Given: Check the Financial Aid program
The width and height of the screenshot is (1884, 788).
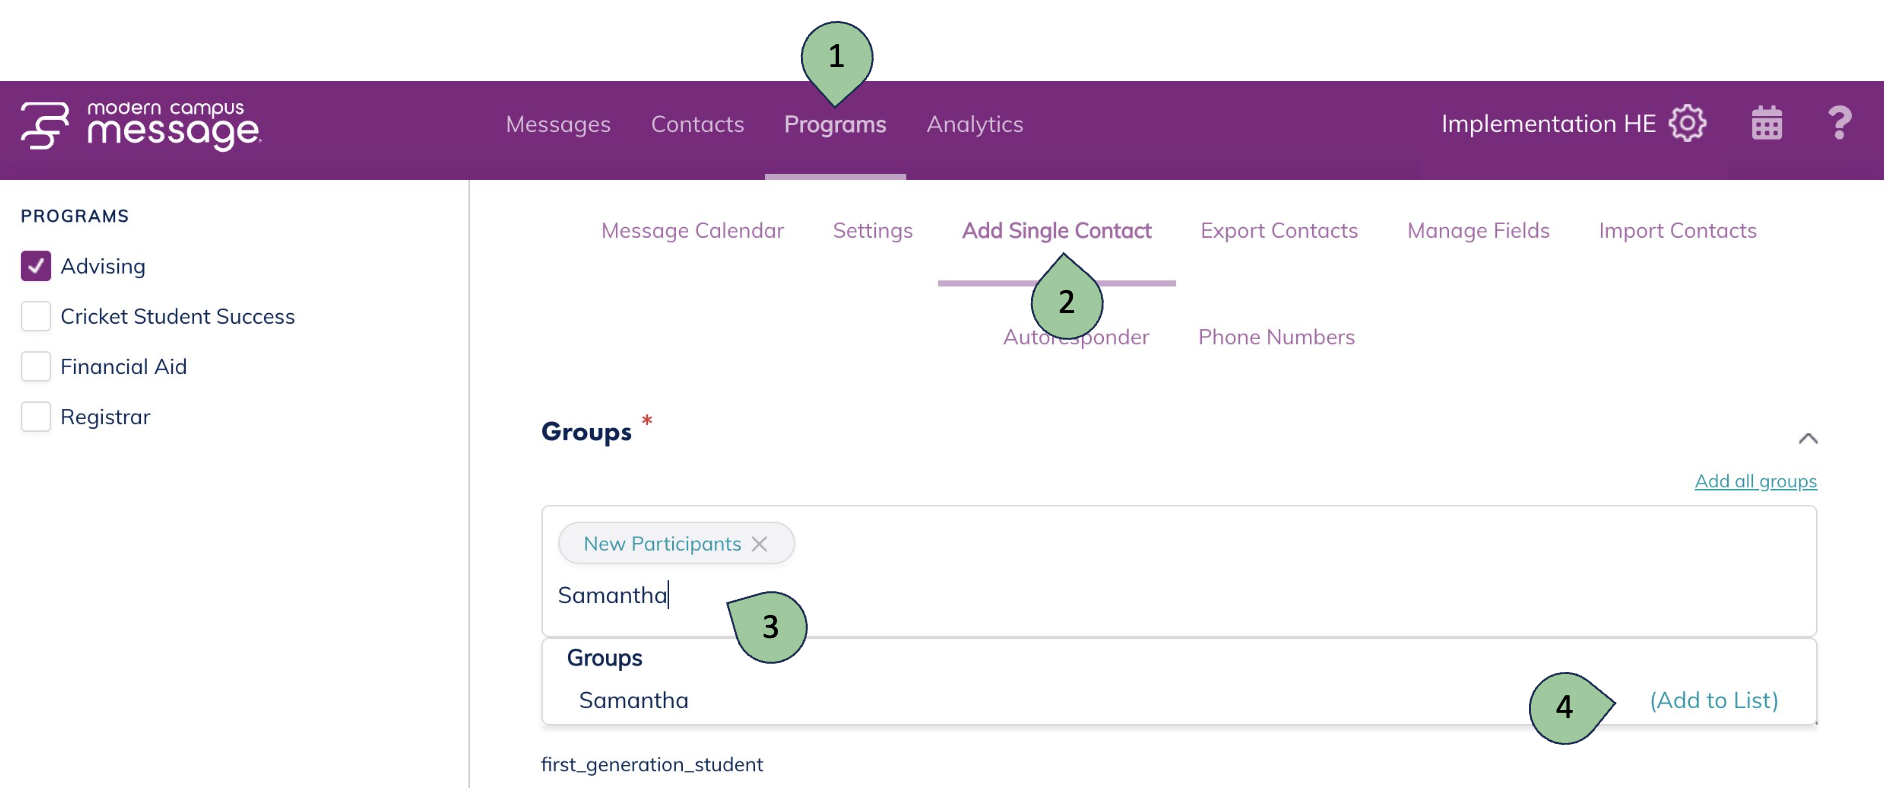Looking at the screenshot, I should coord(36,367).
